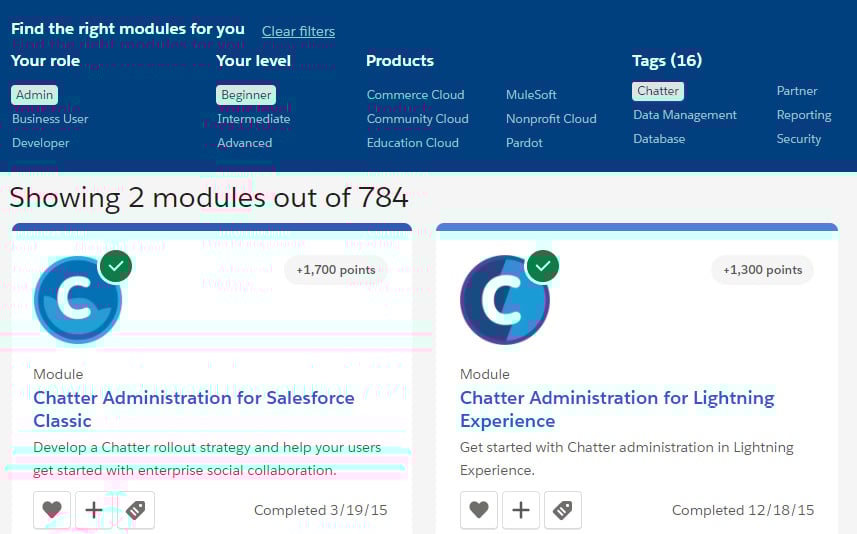The width and height of the screenshot is (857, 534).
Task: Click the +1,300 points badge
Action: coord(762,270)
